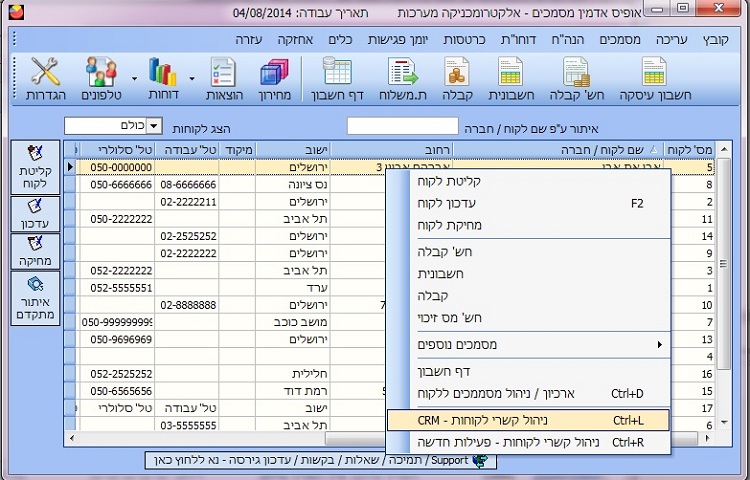This screenshot has width=750, height=480.
Task: Click the cell ערד
Action: click(x=293, y=288)
